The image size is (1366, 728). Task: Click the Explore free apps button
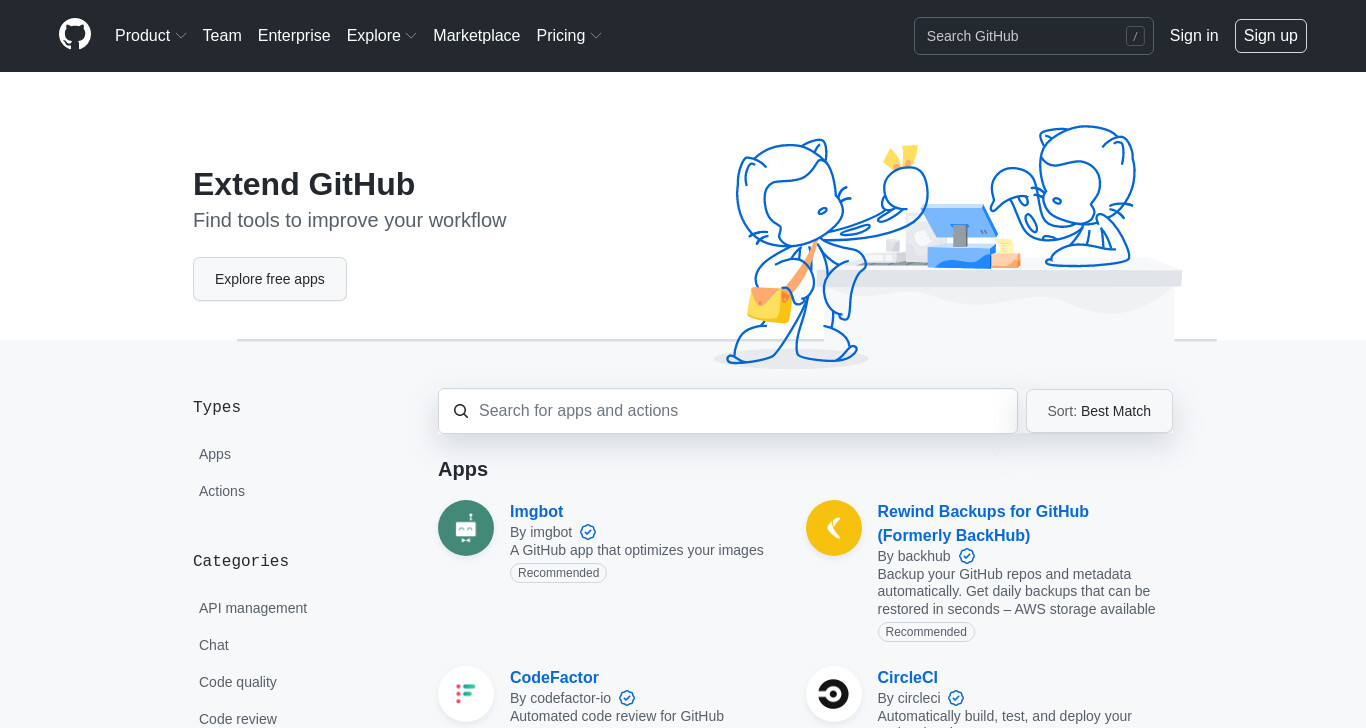pyautogui.click(x=270, y=279)
